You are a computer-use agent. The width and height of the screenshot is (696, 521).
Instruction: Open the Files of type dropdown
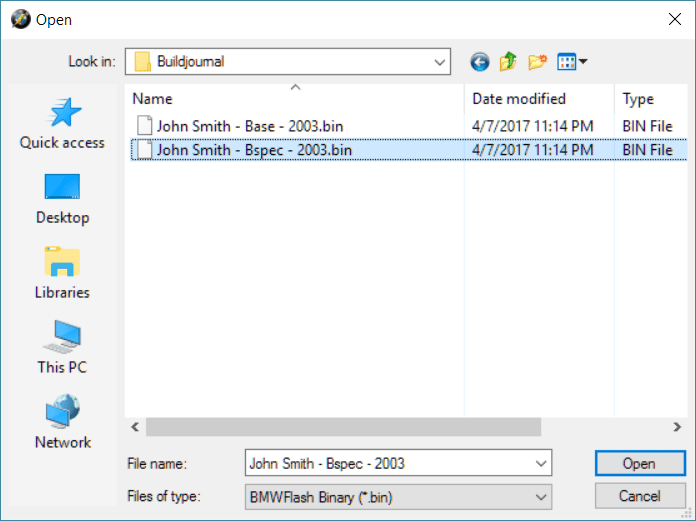pyautogui.click(x=541, y=496)
